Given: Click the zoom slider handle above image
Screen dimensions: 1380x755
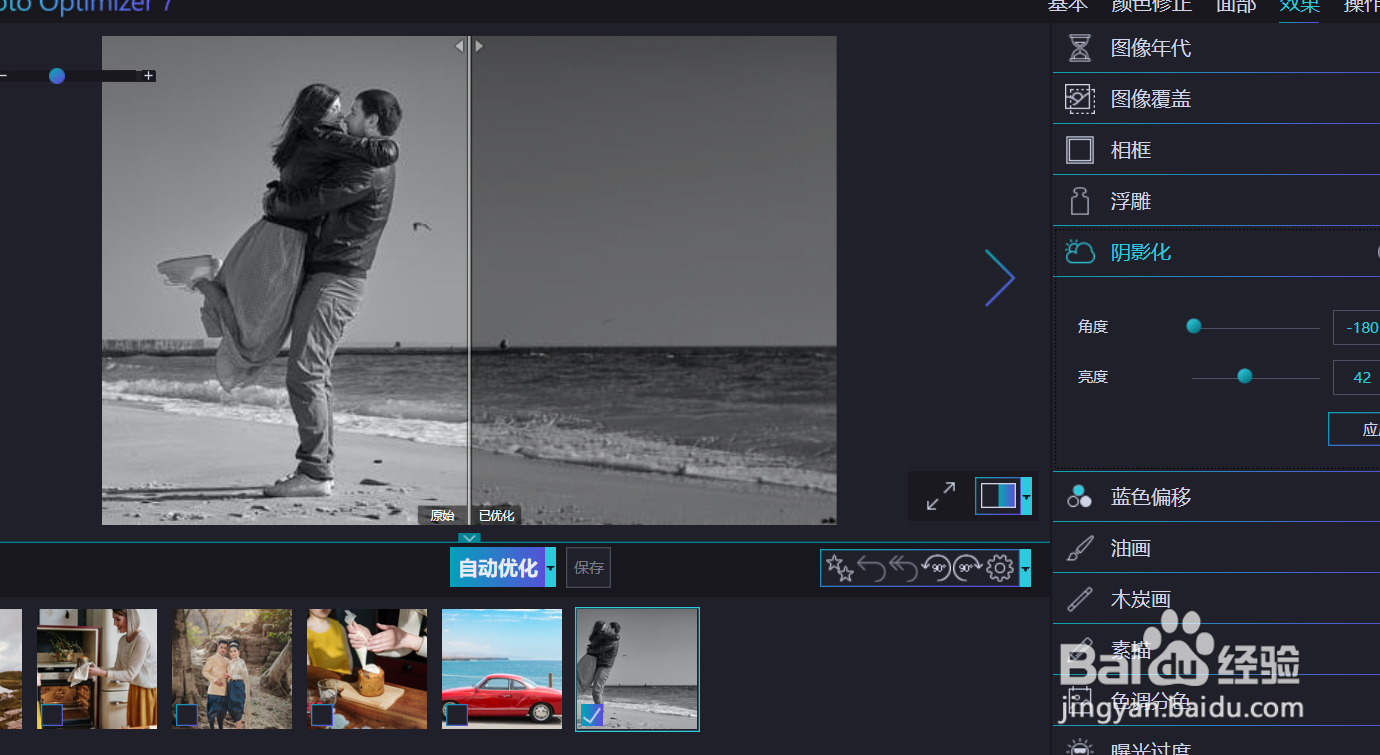Looking at the screenshot, I should coord(57,75).
